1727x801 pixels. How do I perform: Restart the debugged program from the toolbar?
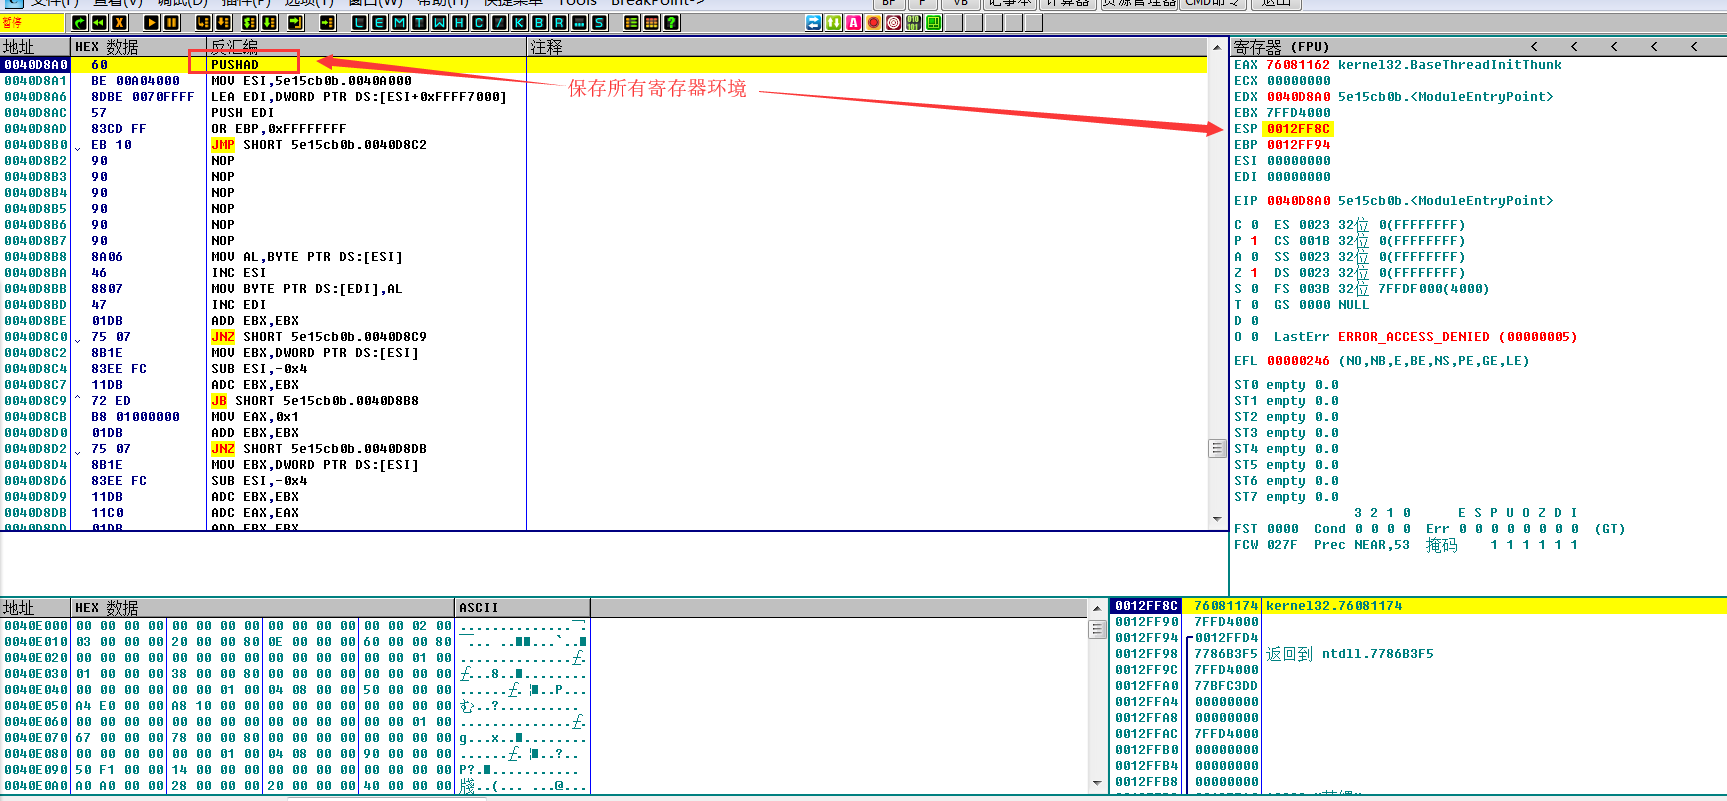point(79,22)
